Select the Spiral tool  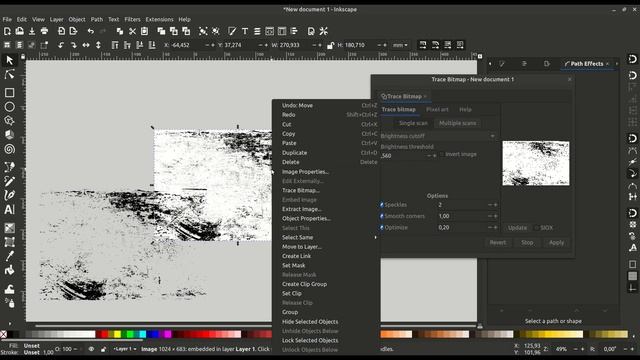coord(9,149)
